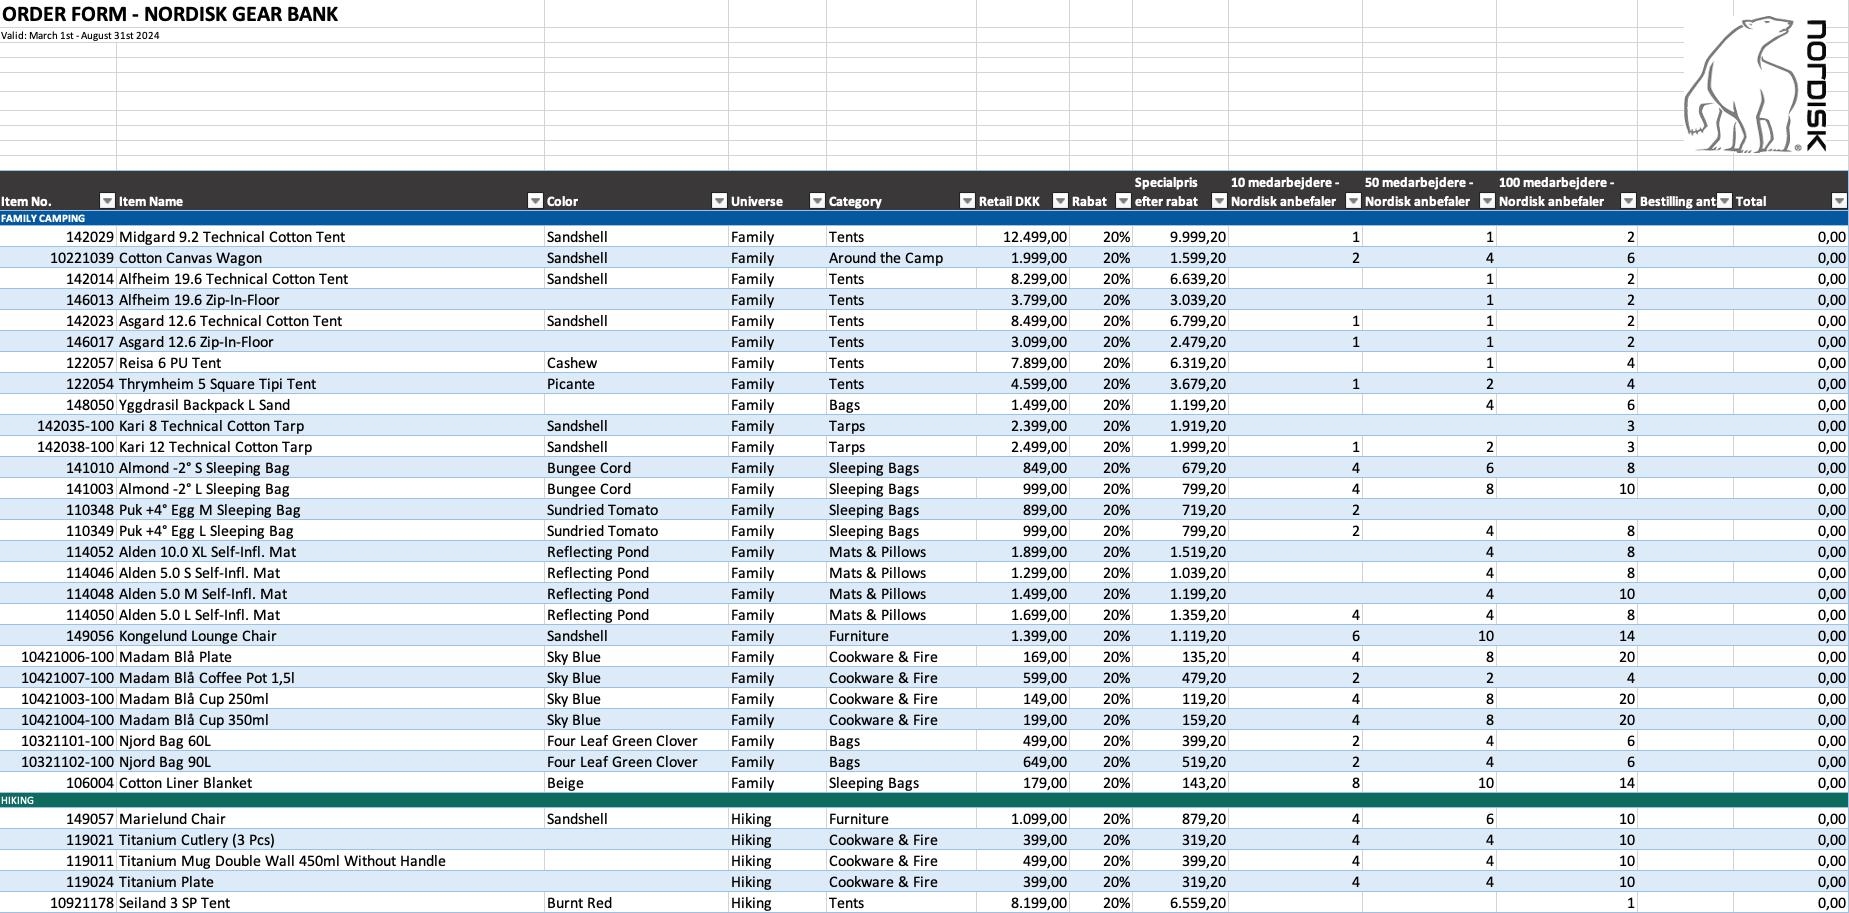Select the HIKING section header row

[x=924, y=801]
